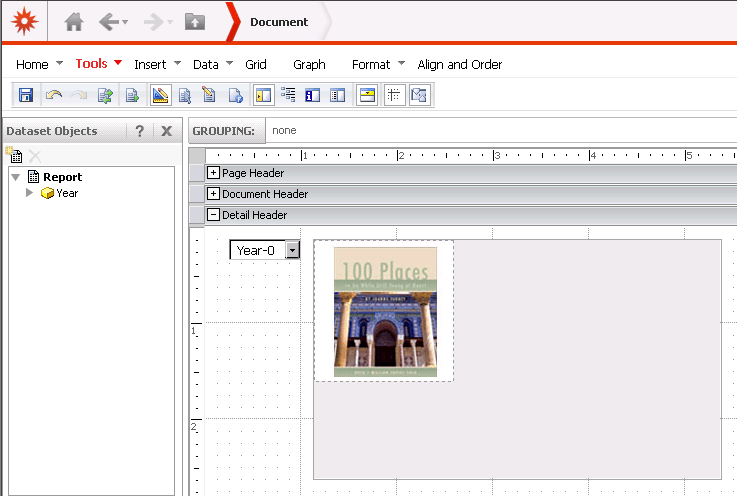Collapse the Detail Header section

click(213, 215)
